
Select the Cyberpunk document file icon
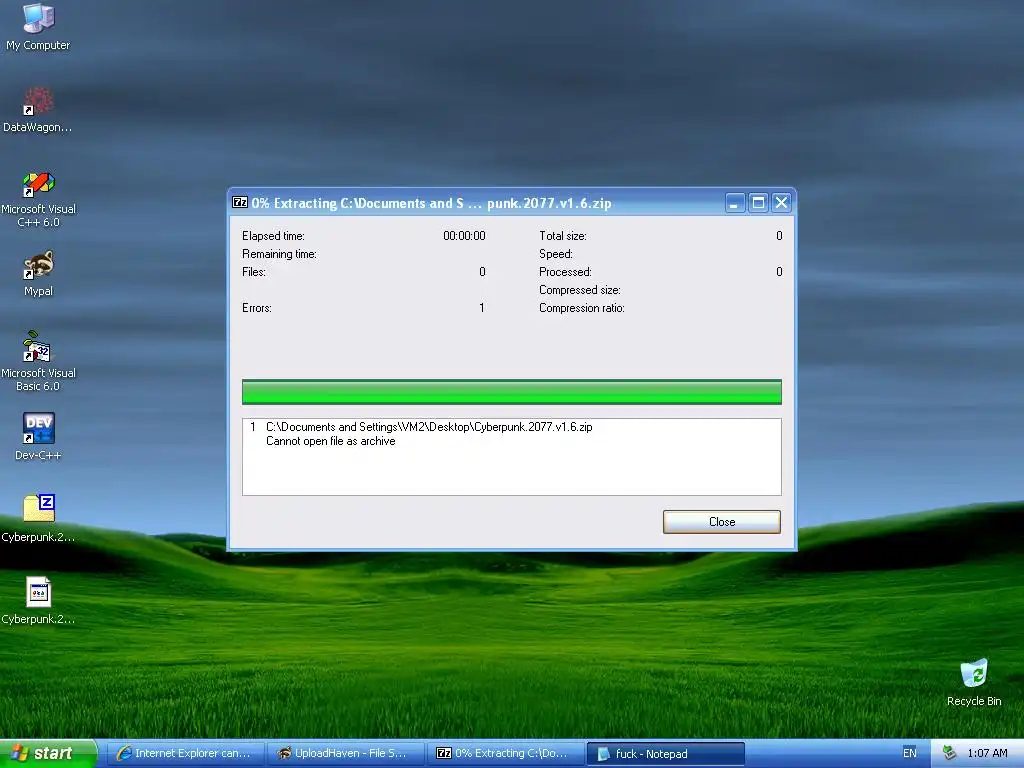coord(38,600)
